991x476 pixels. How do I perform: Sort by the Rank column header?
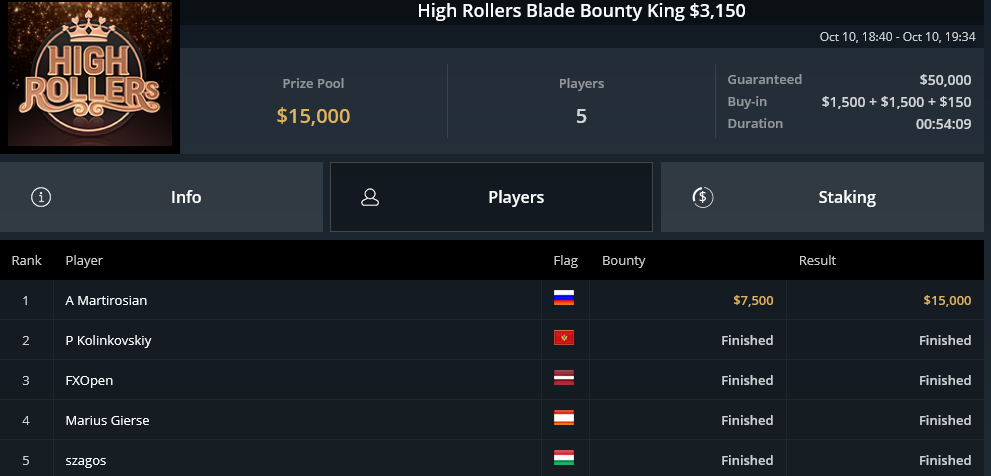click(x=27, y=260)
